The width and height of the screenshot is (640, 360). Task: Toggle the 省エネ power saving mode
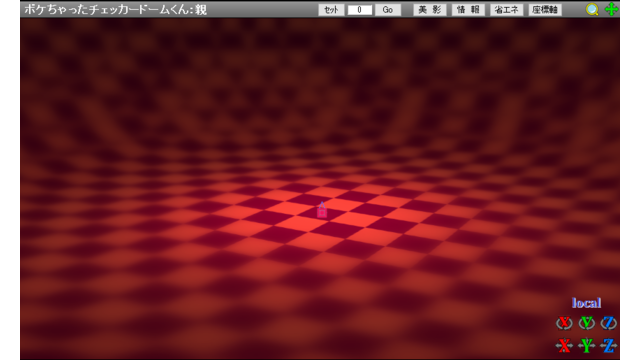pos(507,10)
